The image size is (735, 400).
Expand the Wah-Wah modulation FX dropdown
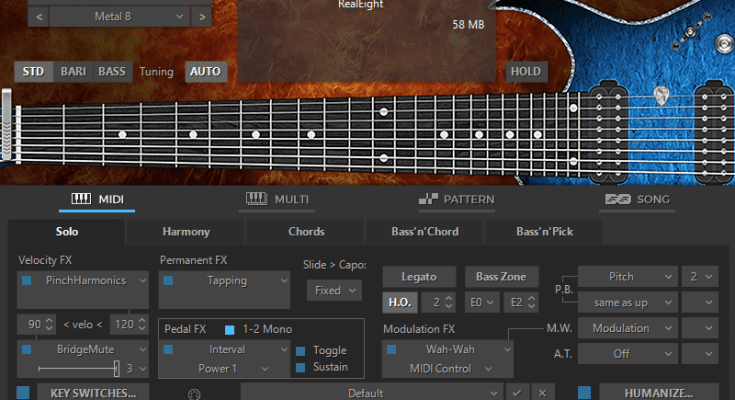448,349
